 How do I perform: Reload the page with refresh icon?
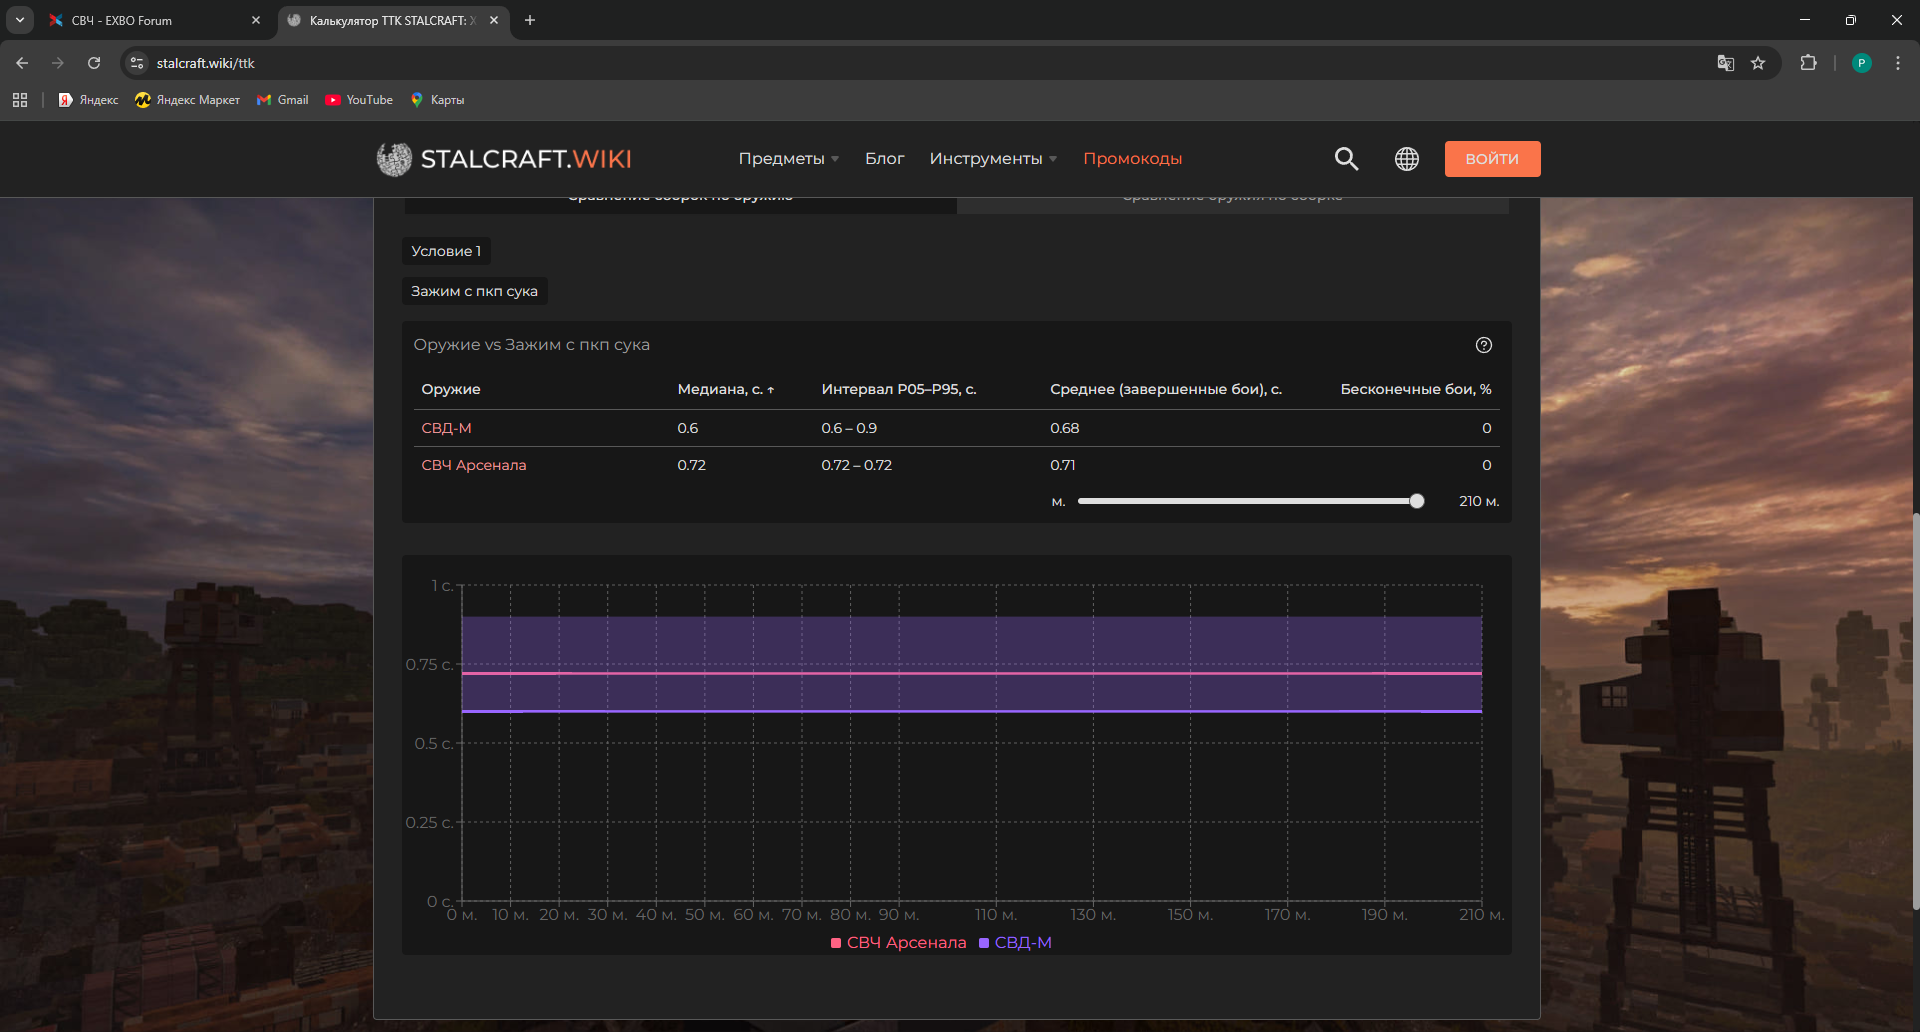[x=94, y=63]
